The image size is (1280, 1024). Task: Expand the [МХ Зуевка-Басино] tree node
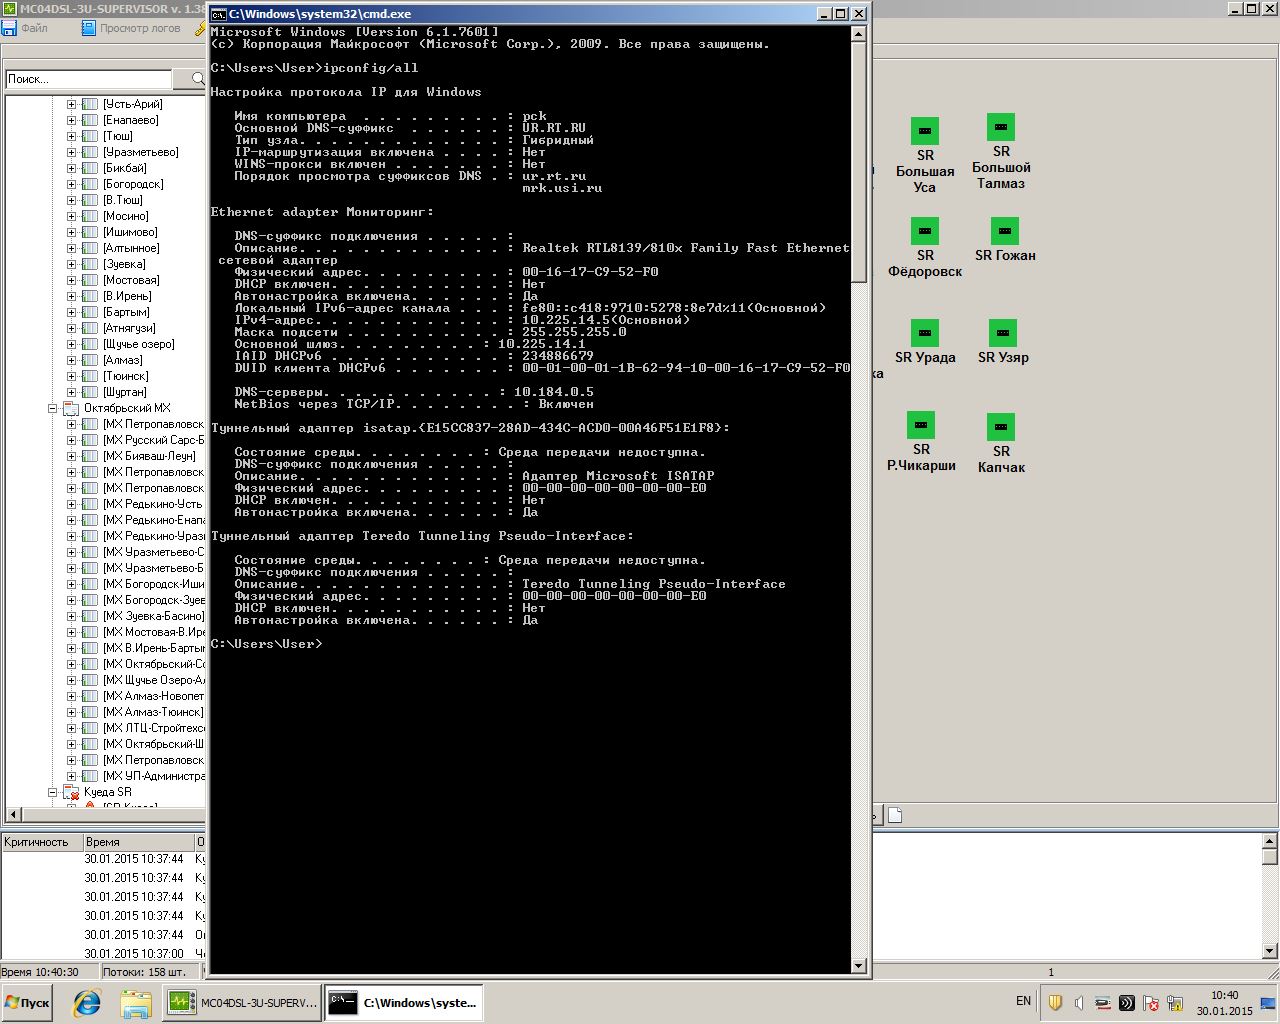[71, 616]
